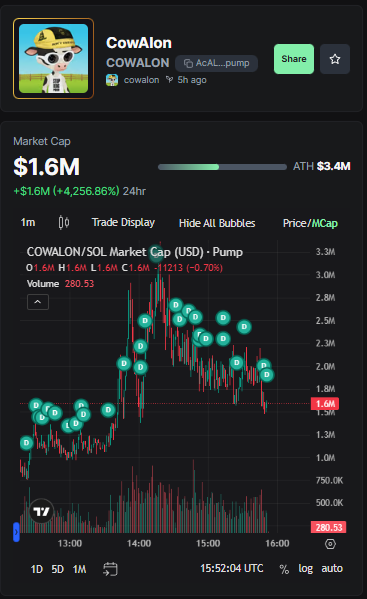Open the cowalon creator profile link

point(141,80)
